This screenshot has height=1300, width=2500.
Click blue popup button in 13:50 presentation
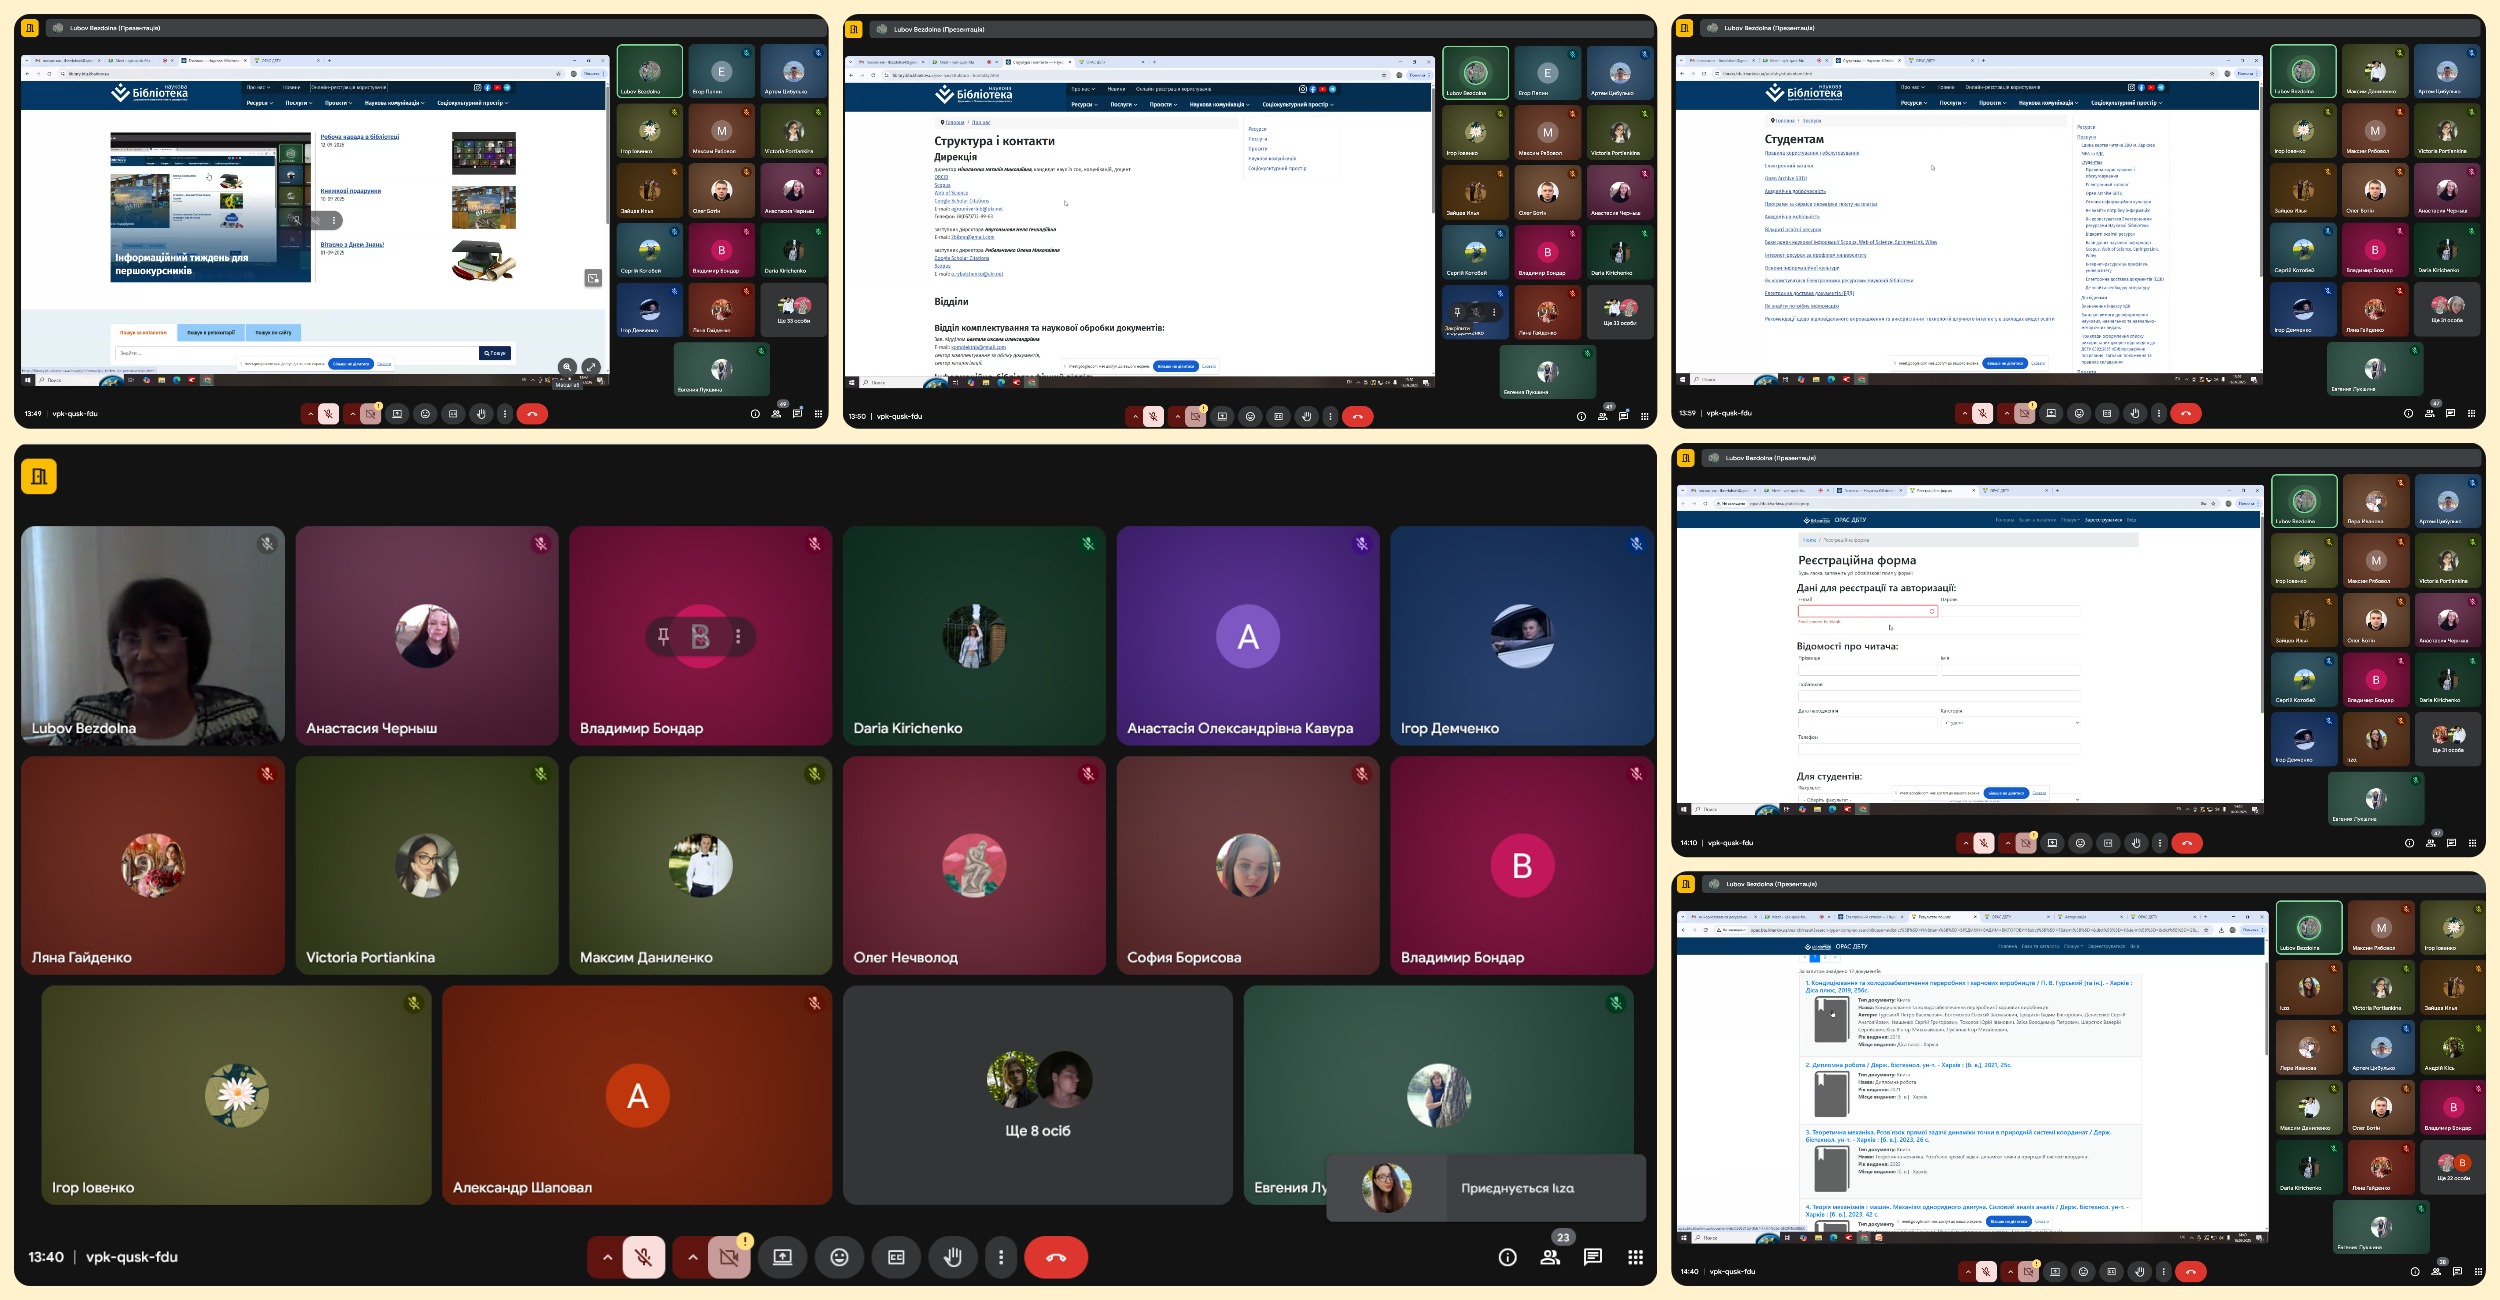click(x=1175, y=366)
